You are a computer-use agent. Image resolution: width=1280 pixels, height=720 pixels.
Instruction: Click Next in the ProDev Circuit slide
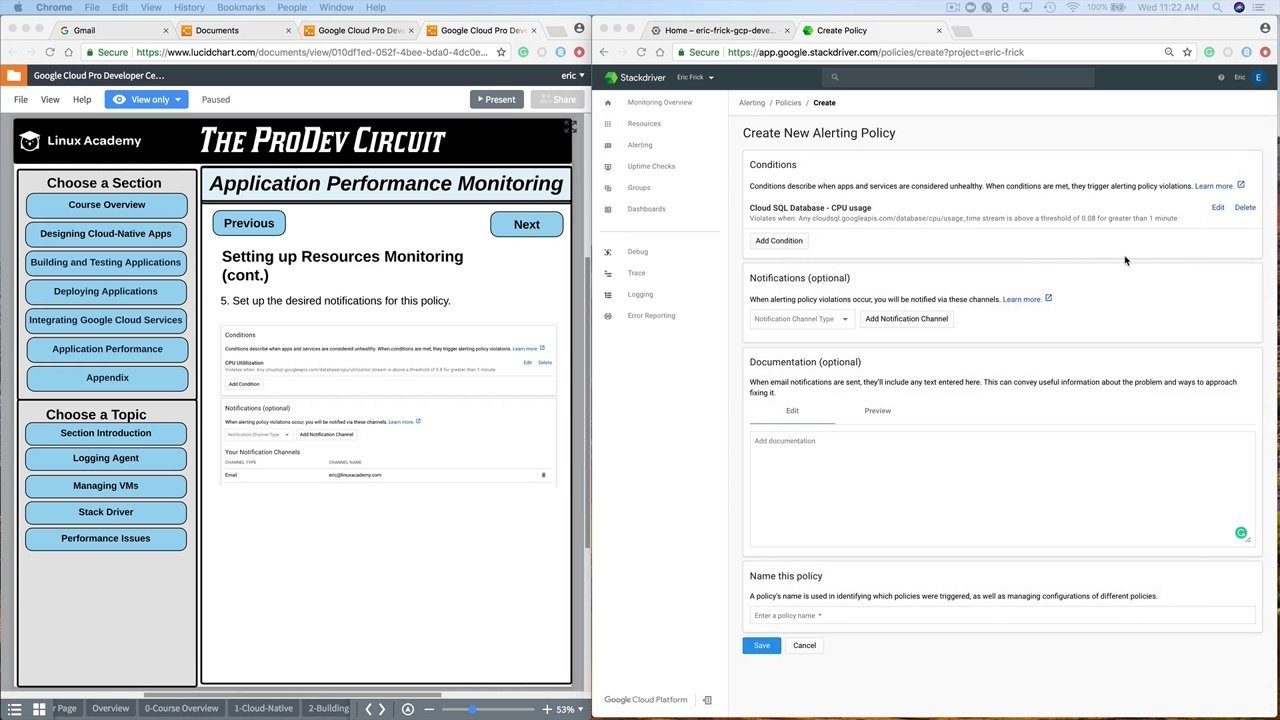tap(526, 225)
